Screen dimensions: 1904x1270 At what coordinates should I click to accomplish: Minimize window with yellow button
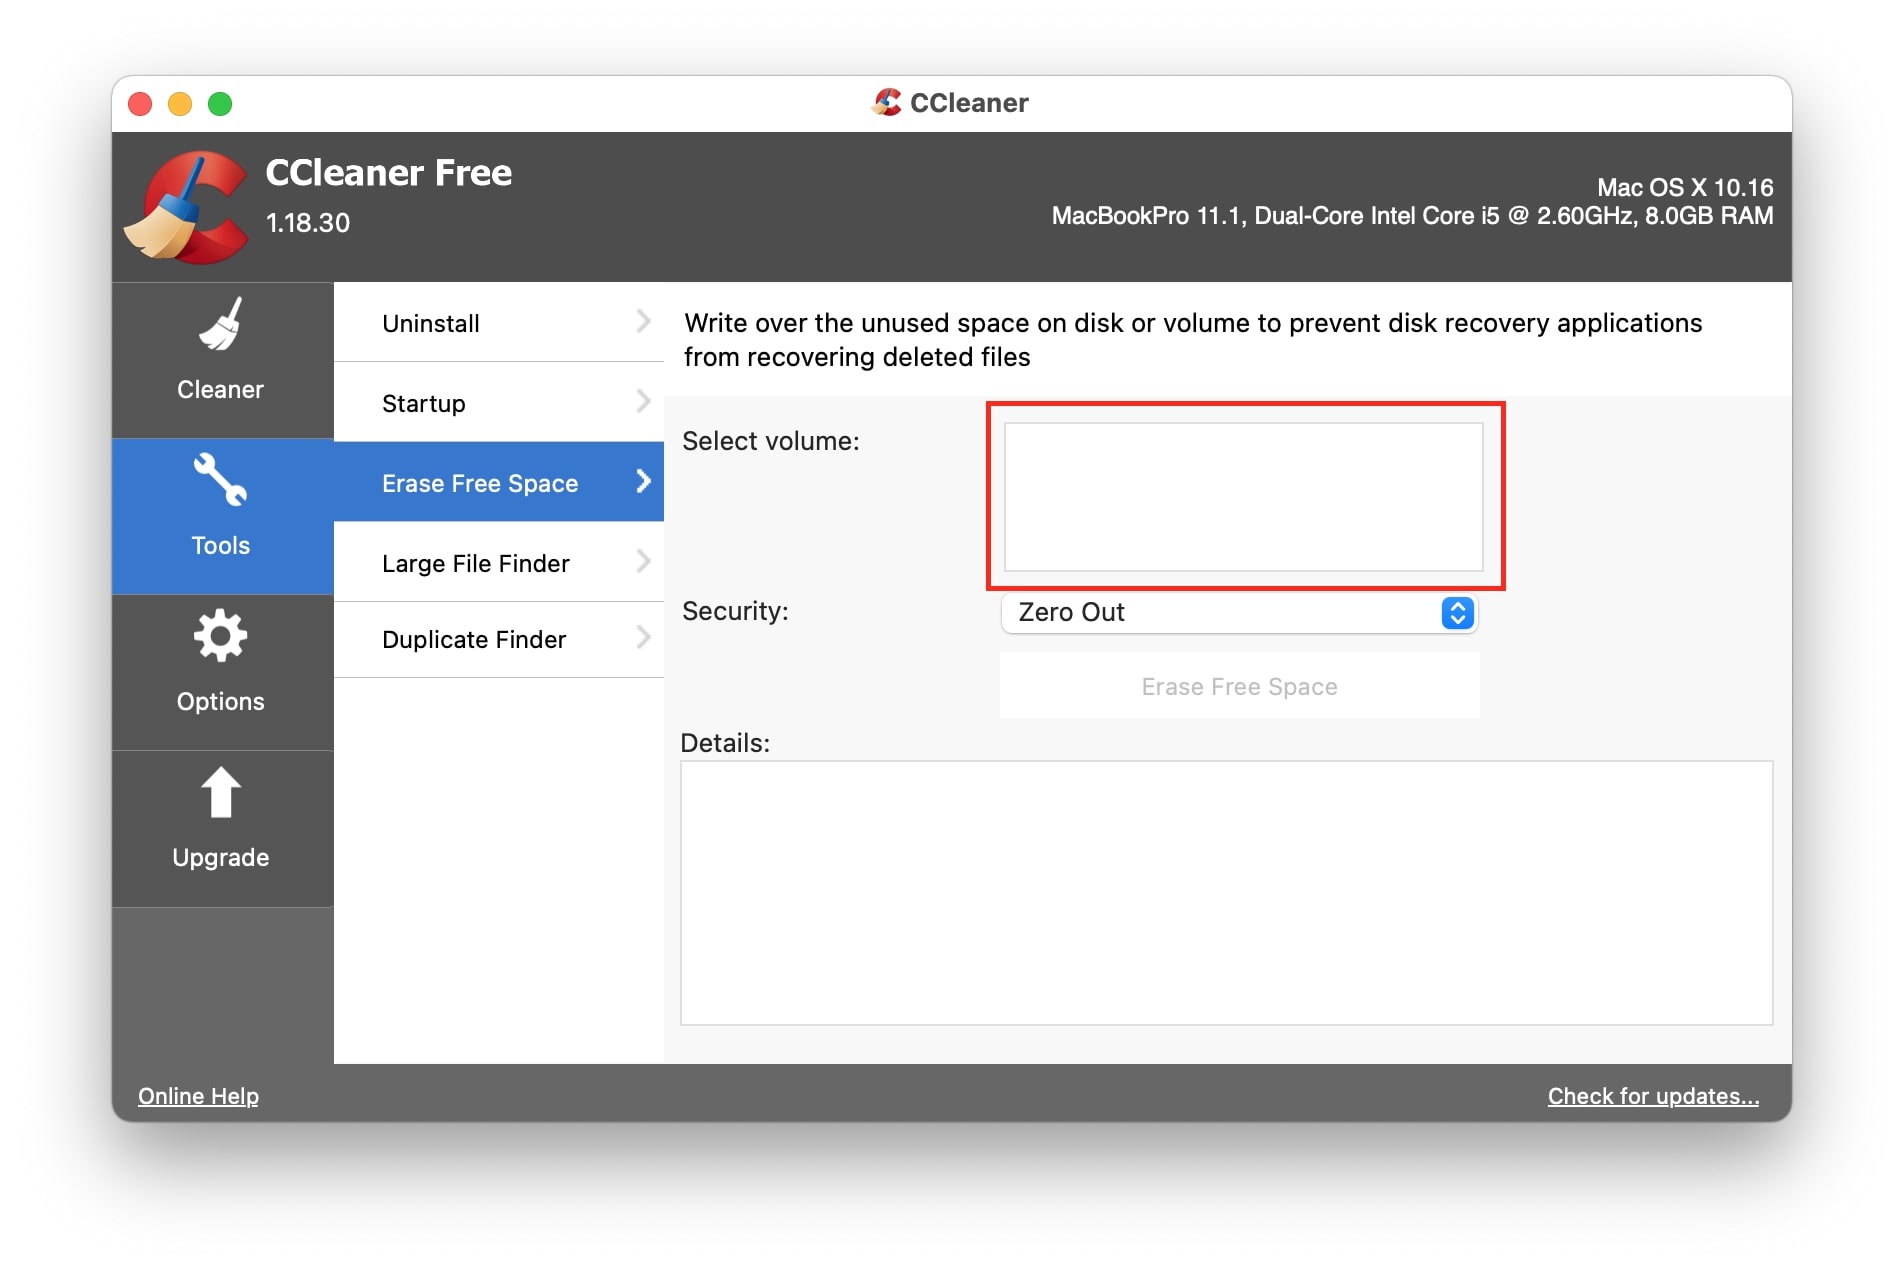coord(180,103)
